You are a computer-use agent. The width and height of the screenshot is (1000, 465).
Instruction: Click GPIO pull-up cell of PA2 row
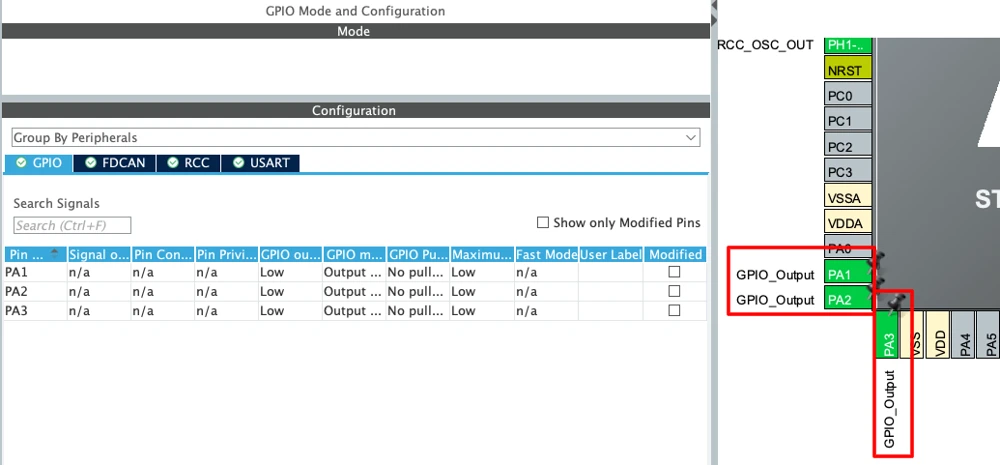click(418, 292)
